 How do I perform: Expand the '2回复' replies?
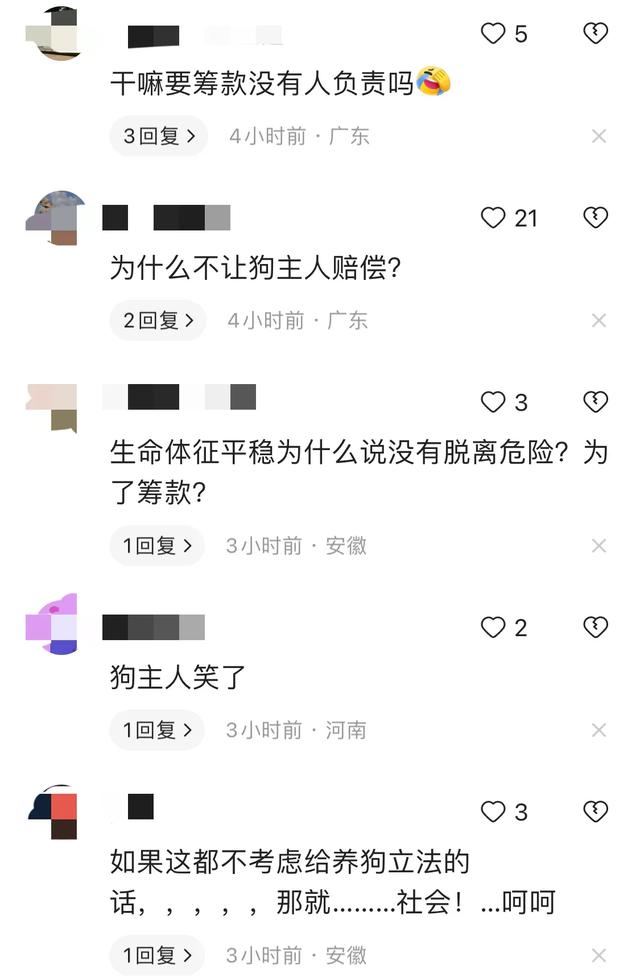(158, 320)
